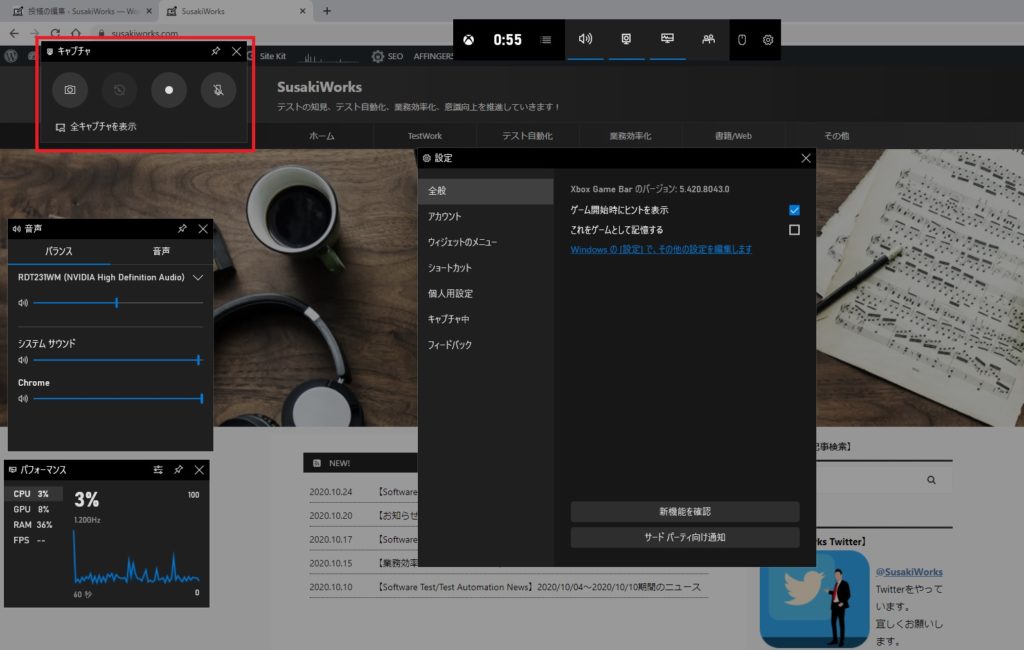Image resolution: width=1024 pixels, height=650 pixels.
Task: Switch to the 音声 tab in Audio widget
Action: [161, 251]
